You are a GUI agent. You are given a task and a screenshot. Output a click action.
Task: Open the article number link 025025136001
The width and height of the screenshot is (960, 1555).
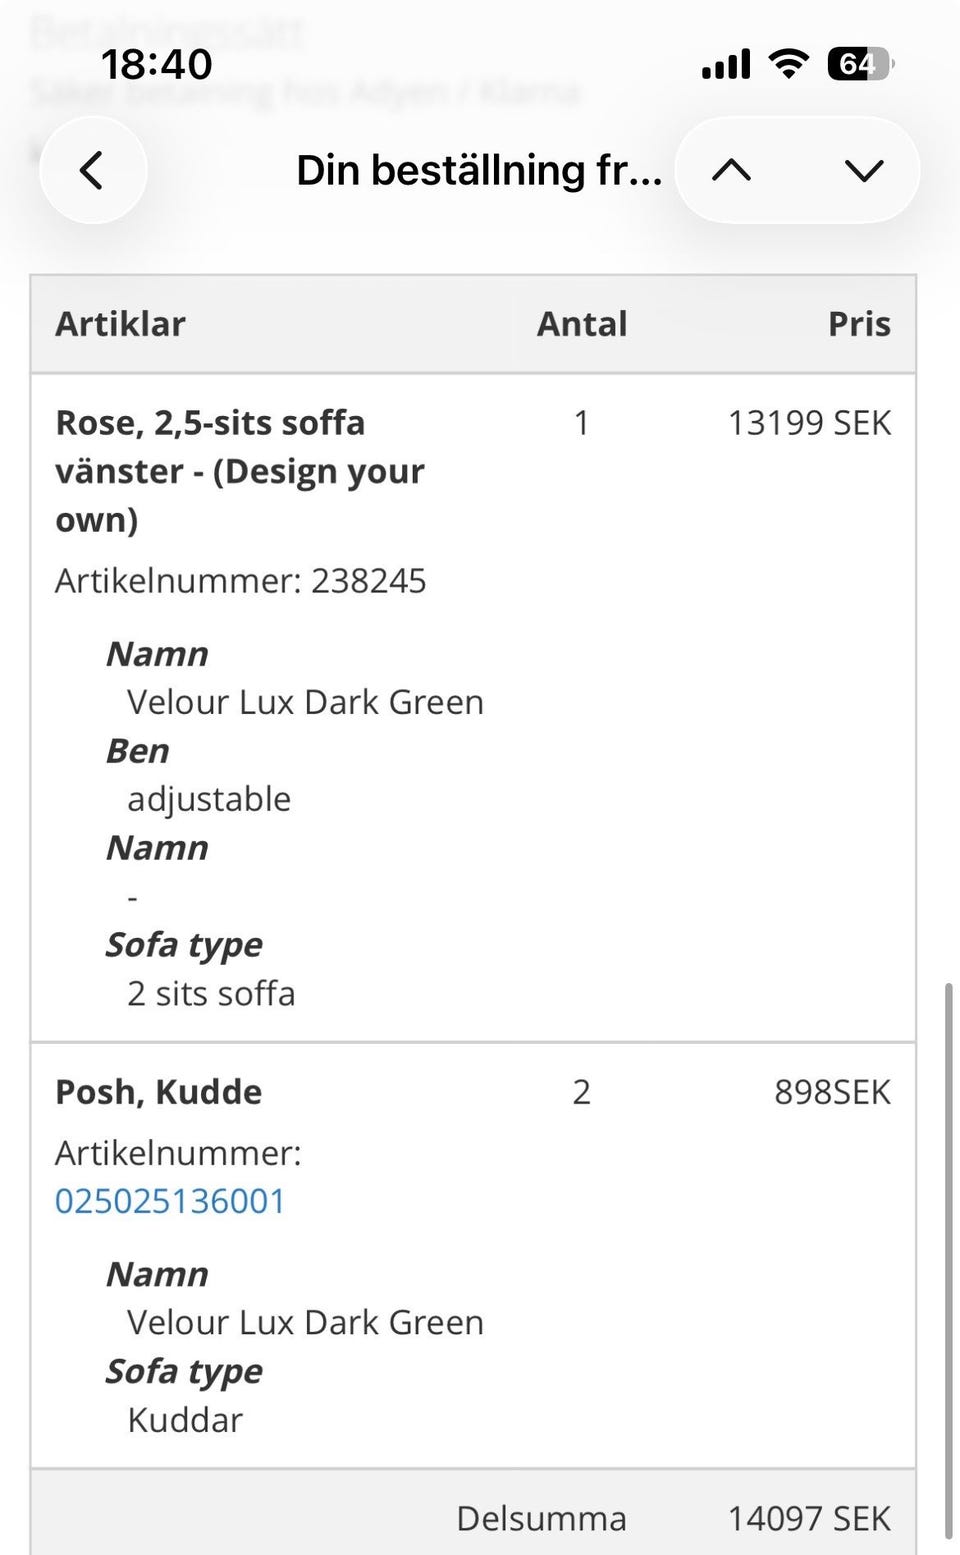169,1201
